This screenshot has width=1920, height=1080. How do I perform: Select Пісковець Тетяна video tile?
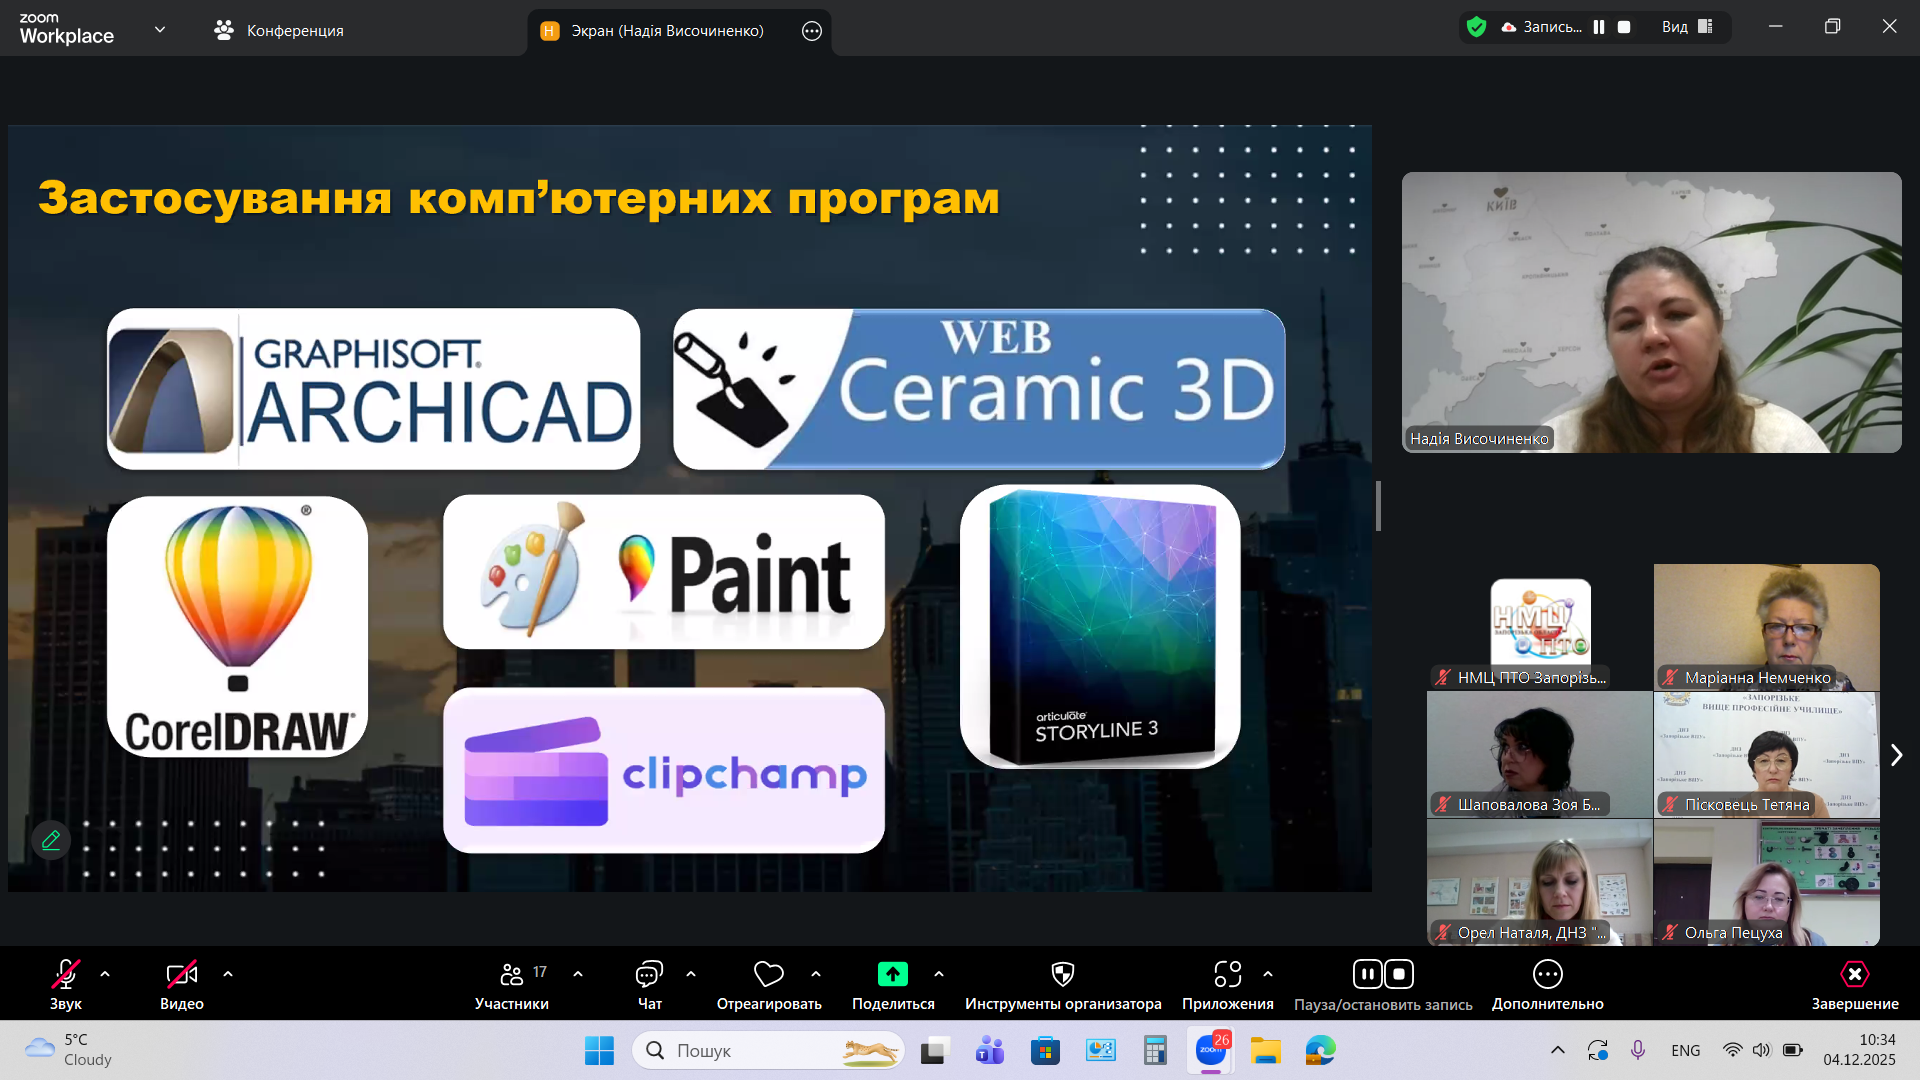point(1767,755)
